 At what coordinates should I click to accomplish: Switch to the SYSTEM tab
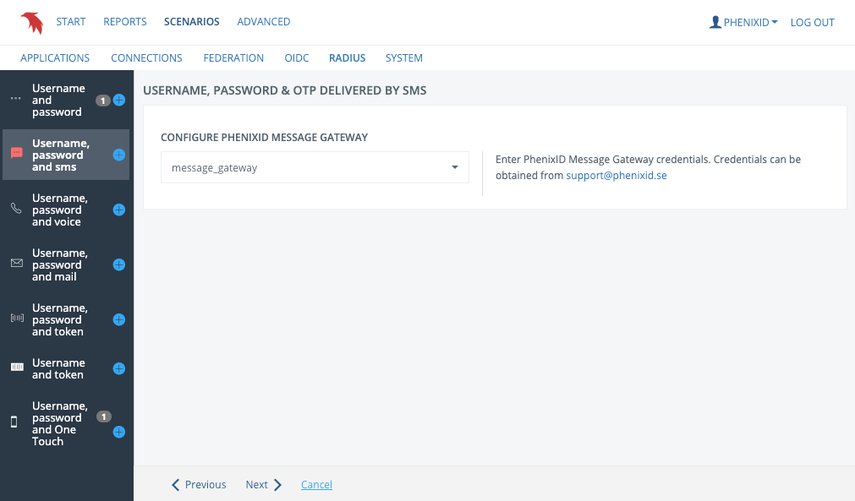pyautogui.click(x=404, y=58)
